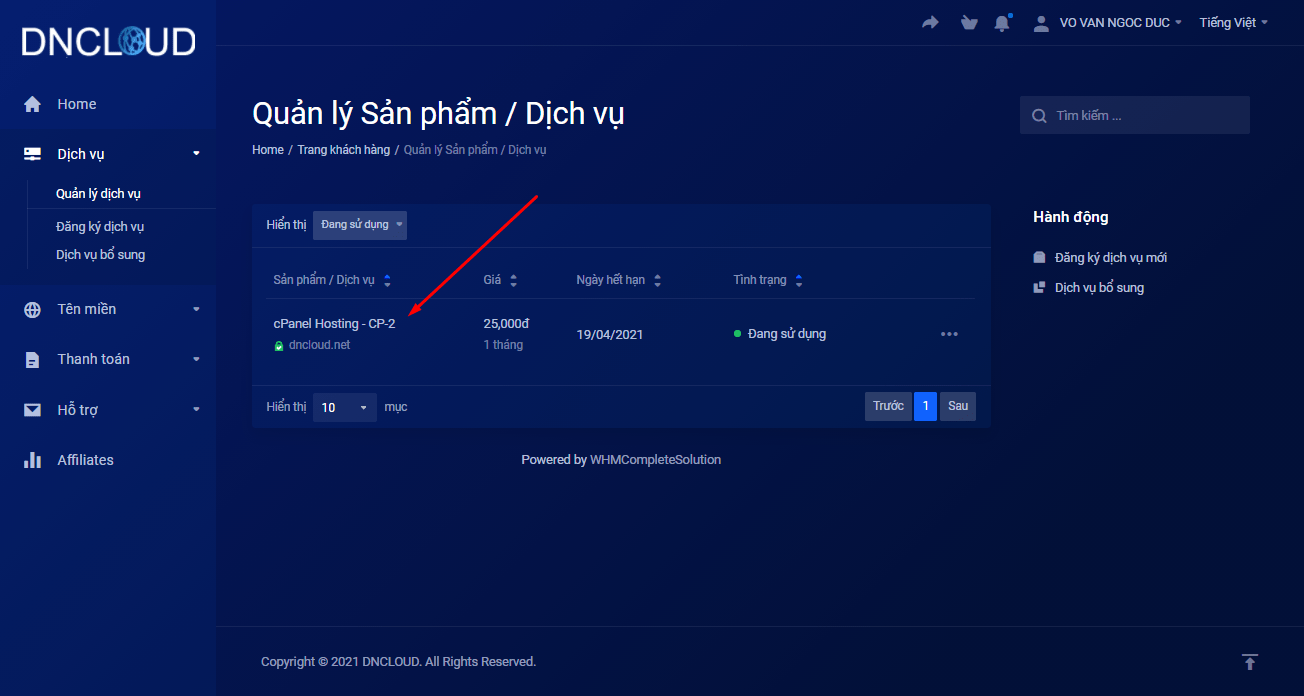Click Đăng ký dịch vụ mới action link
Image resolution: width=1304 pixels, height=696 pixels.
pyautogui.click(x=1110, y=258)
